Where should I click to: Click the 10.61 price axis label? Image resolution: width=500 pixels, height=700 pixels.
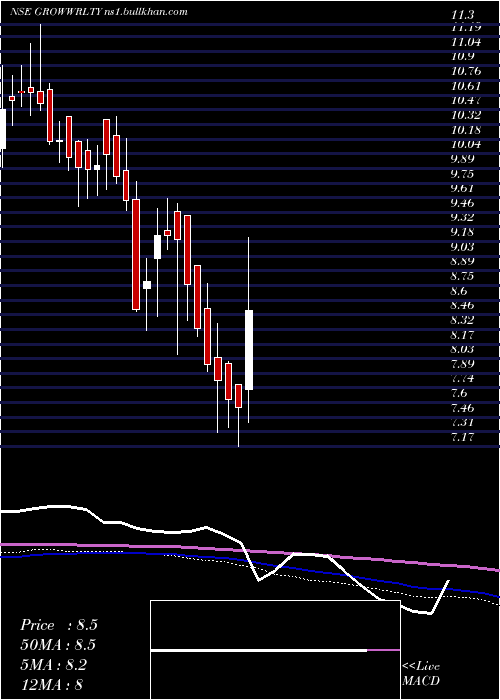(x=465, y=86)
